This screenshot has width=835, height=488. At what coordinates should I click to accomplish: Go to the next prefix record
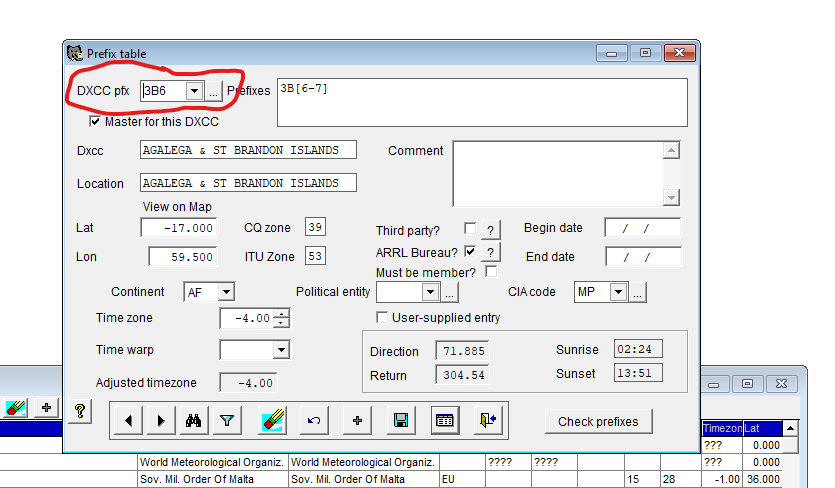point(161,421)
